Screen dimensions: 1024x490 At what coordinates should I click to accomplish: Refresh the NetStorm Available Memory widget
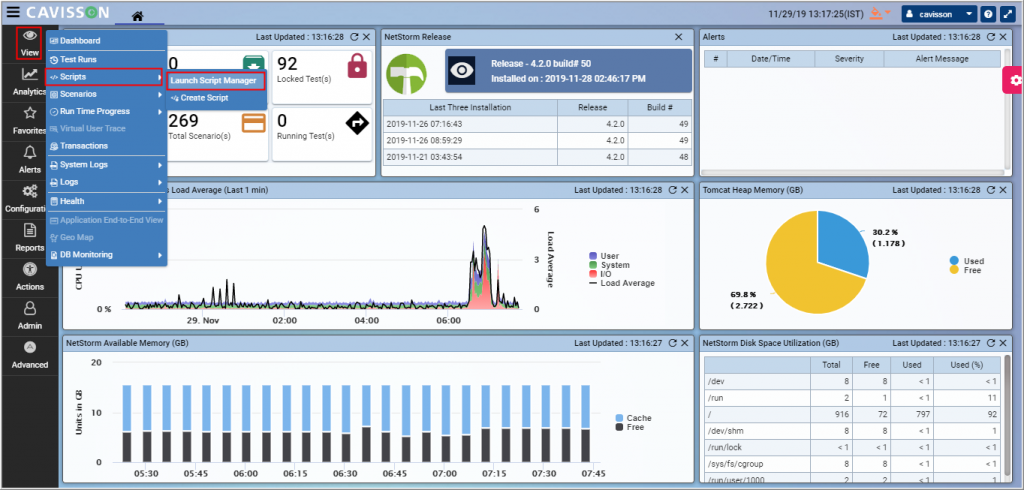pyautogui.click(x=673, y=343)
